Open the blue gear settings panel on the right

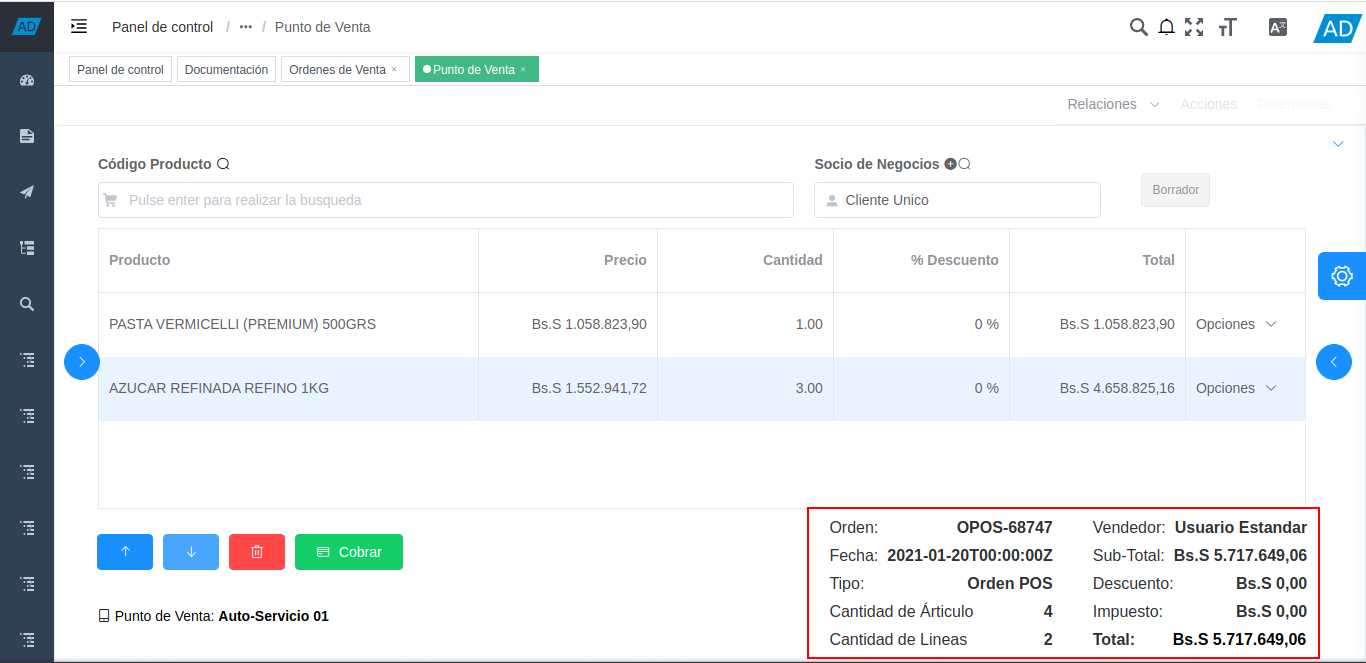(1341, 276)
